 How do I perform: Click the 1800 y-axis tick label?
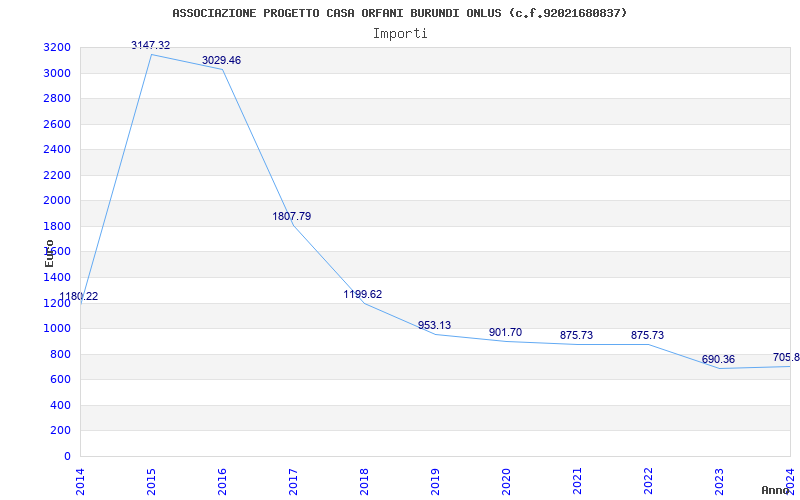coord(58,227)
